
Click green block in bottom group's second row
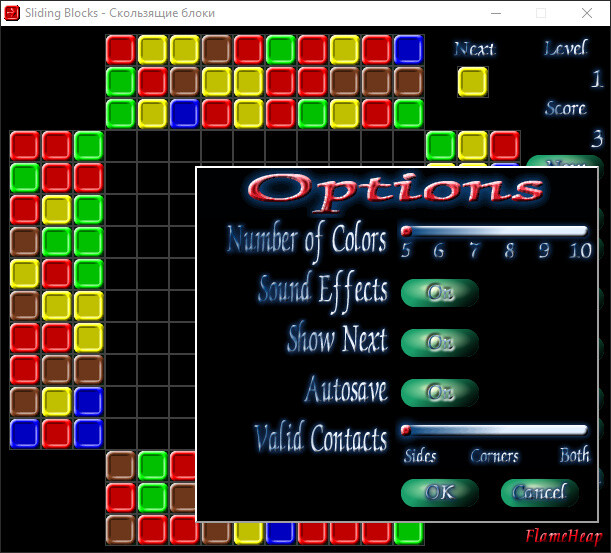152,498
